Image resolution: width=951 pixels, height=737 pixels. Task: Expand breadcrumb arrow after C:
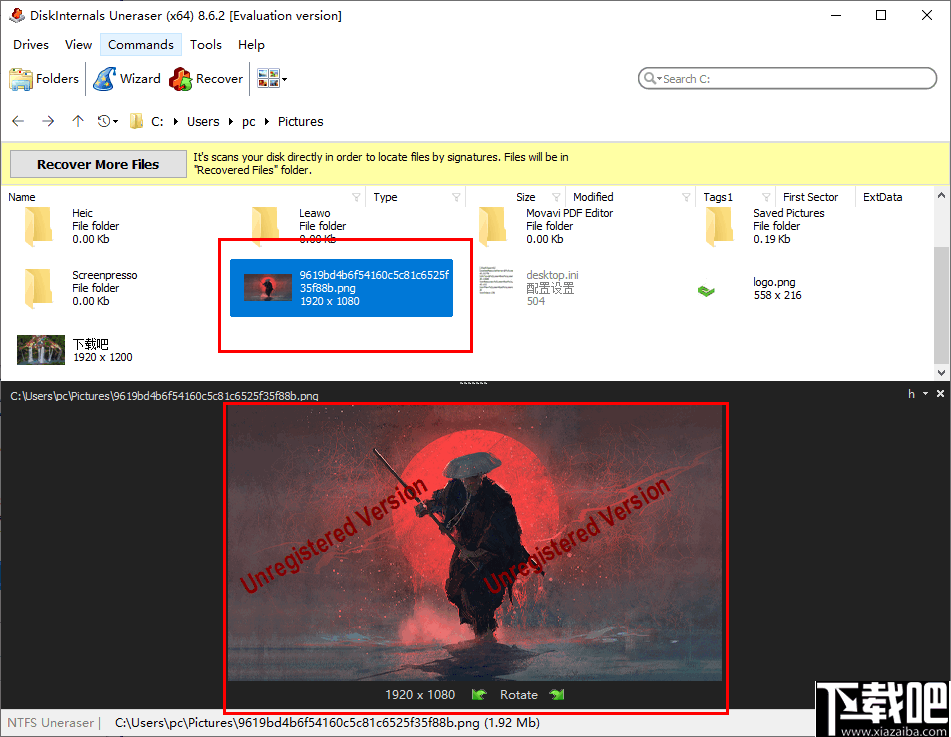pos(176,121)
